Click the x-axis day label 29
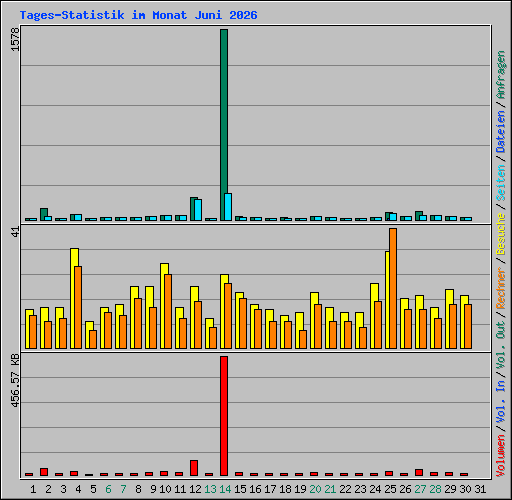 pyautogui.click(x=450, y=489)
